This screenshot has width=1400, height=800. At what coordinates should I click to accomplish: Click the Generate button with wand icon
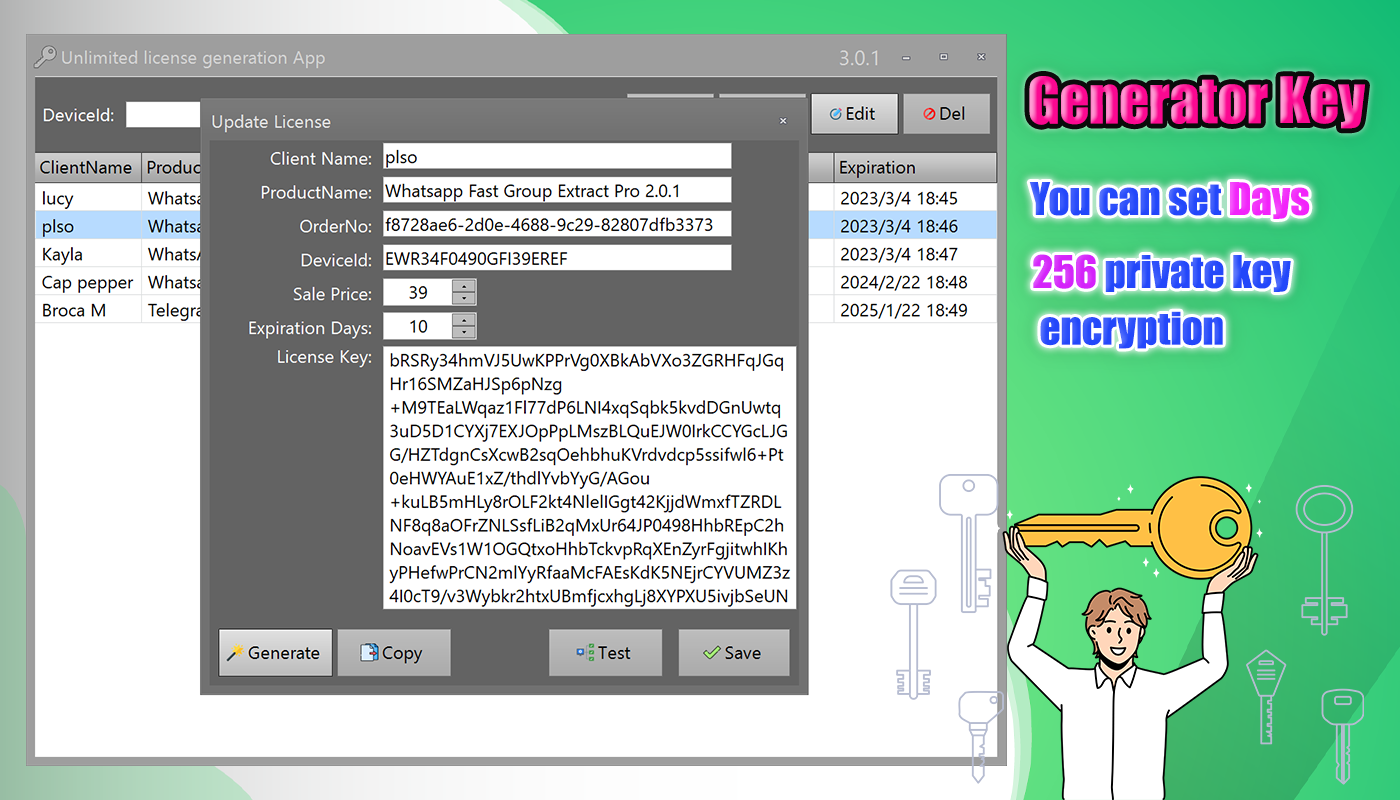276,653
